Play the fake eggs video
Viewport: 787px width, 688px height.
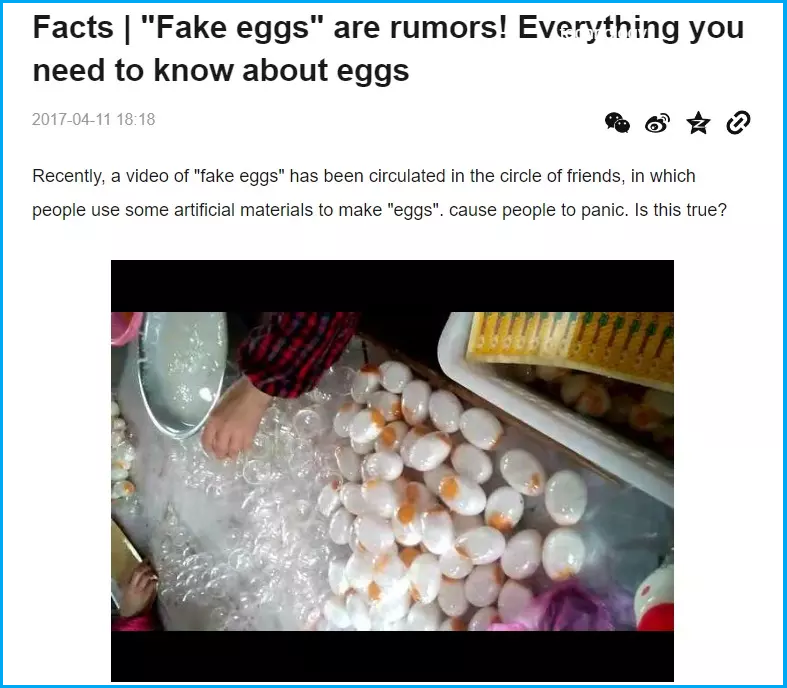[392, 471]
